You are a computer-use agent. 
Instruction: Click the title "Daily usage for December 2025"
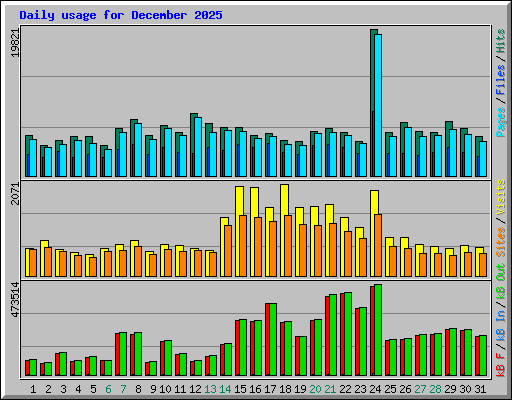click(121, 15)
